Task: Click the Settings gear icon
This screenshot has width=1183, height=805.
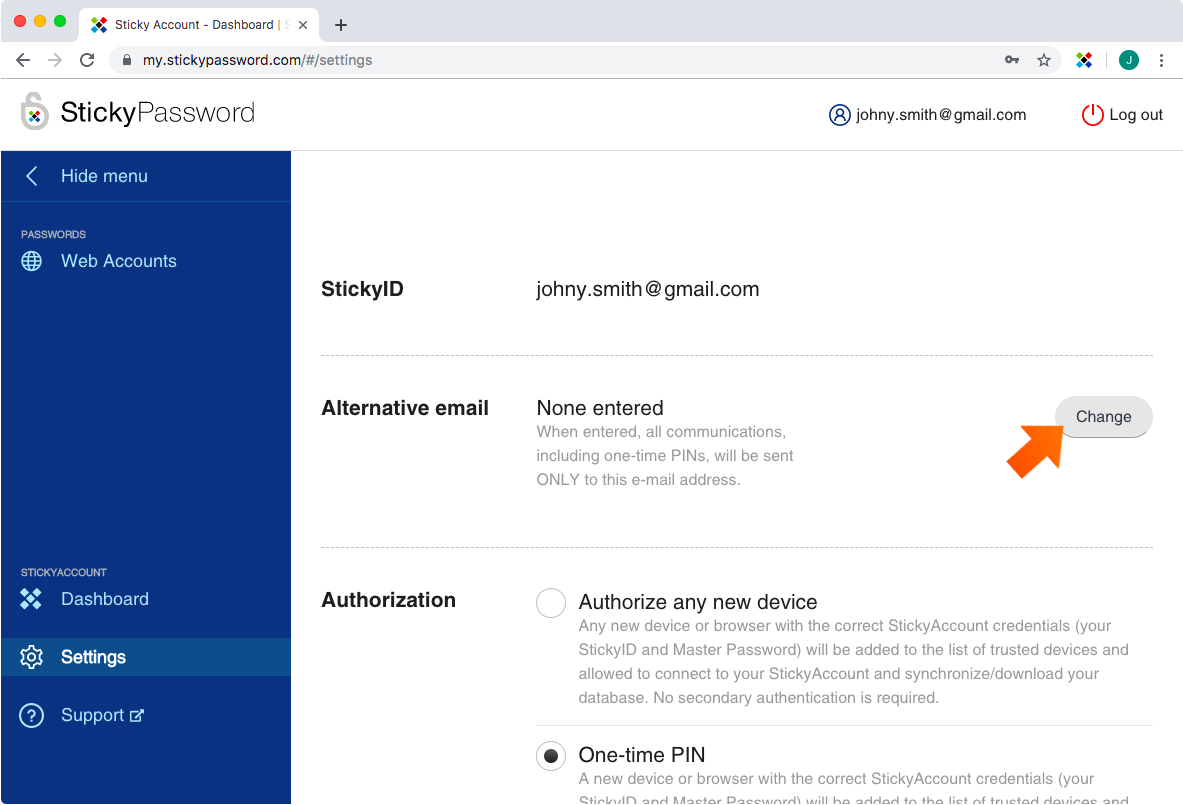Action: [x=32, y=657]
